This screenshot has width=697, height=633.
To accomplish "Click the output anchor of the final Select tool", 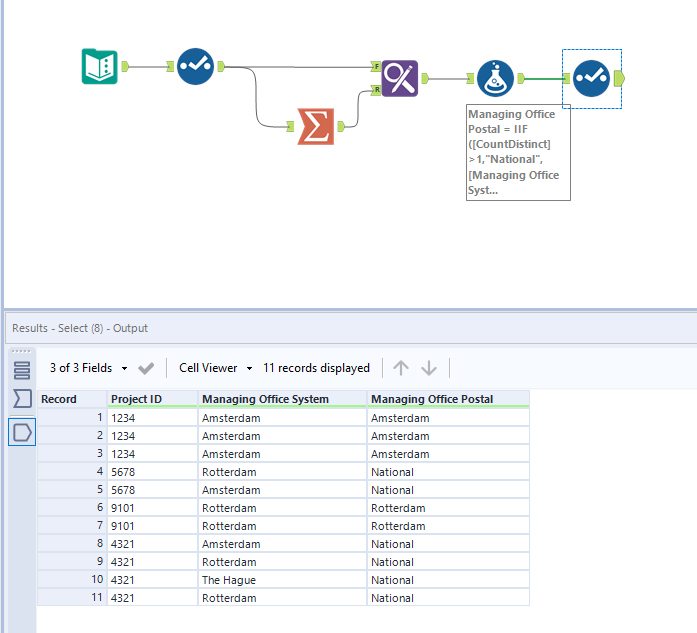I will point(619,78).
